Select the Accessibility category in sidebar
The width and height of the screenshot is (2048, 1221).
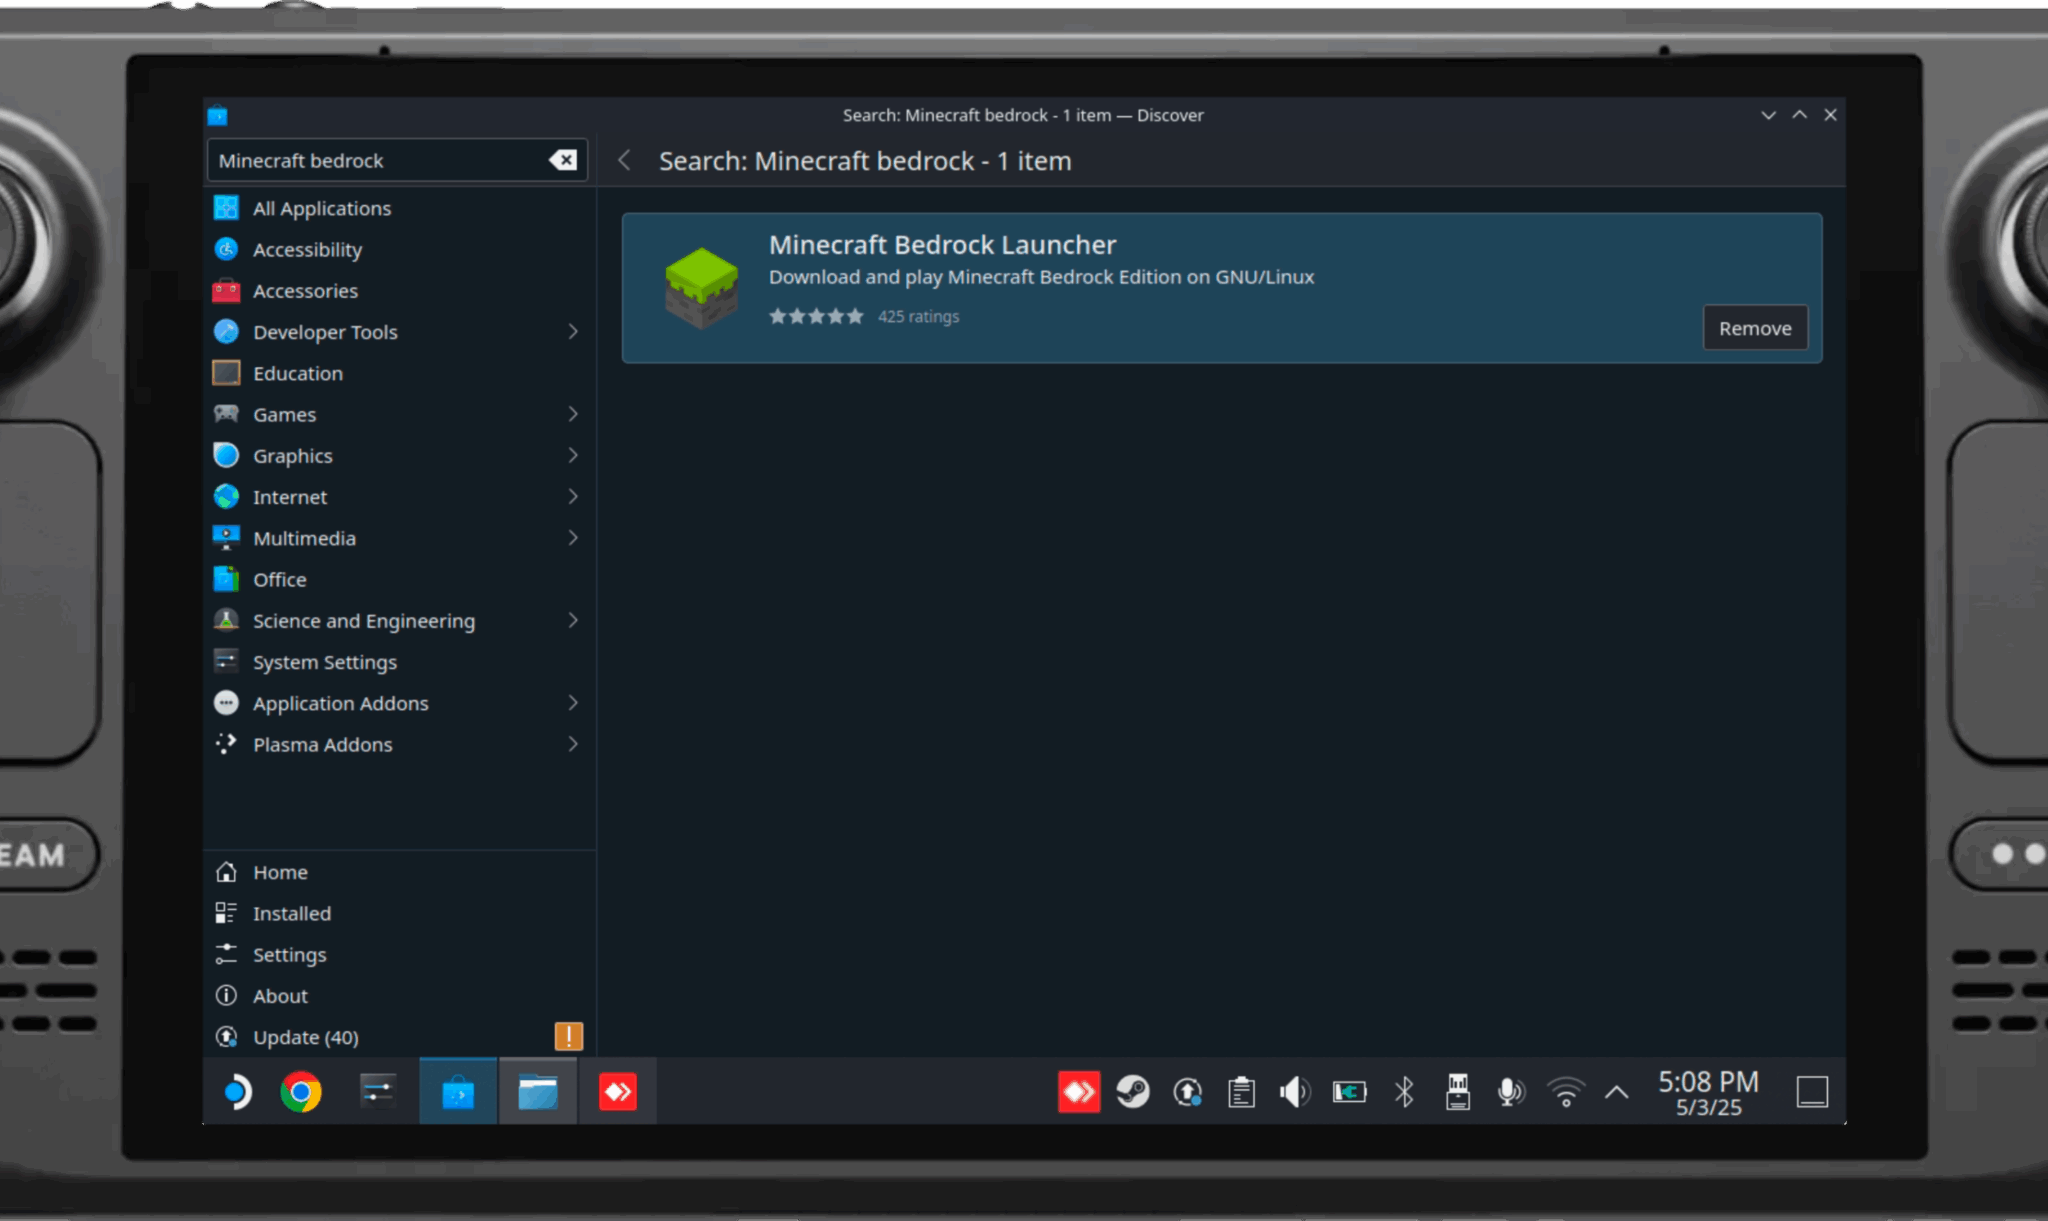307,249
